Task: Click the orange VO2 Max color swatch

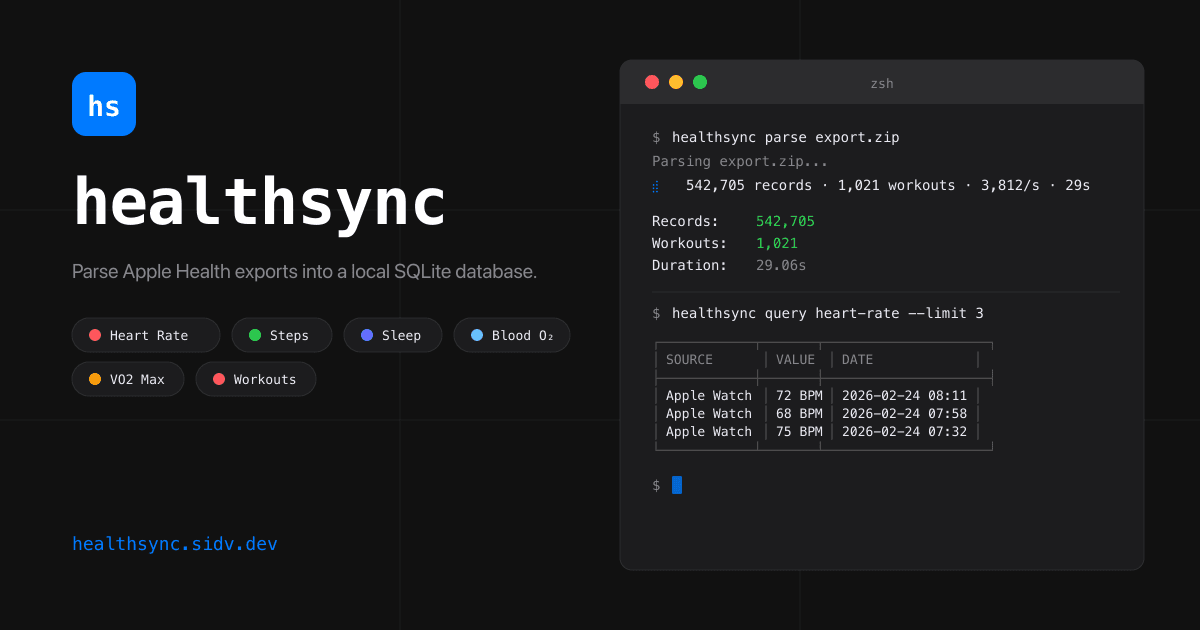Action: (96, 379)
